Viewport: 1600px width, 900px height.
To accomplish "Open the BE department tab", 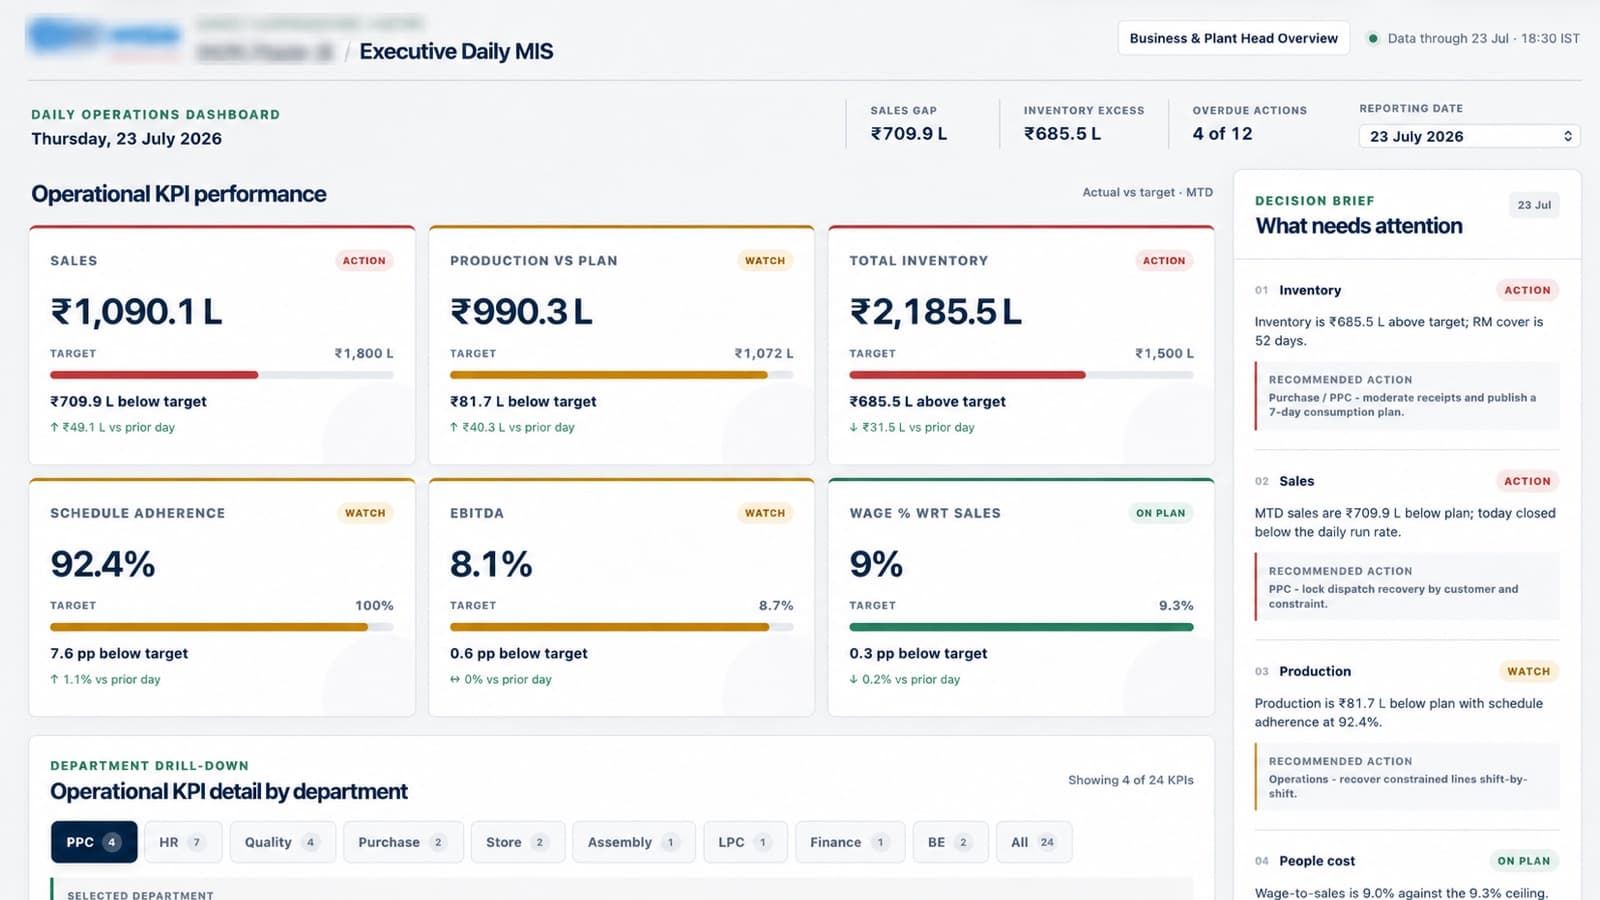I will pos(950,842).
